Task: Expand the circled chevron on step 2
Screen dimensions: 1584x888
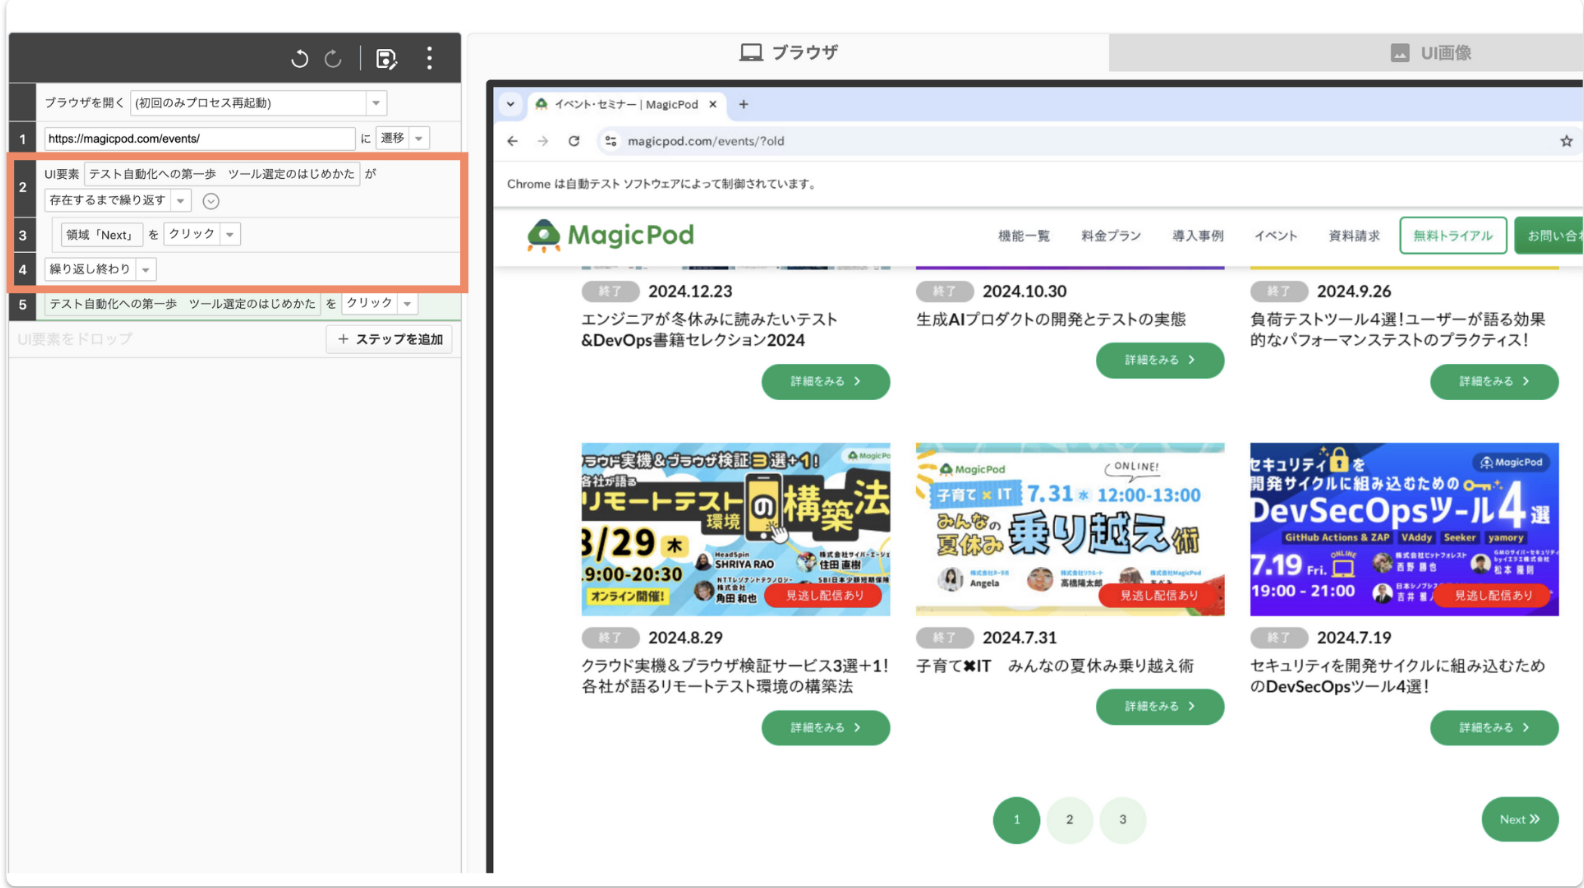Action: tap(211, 201)
